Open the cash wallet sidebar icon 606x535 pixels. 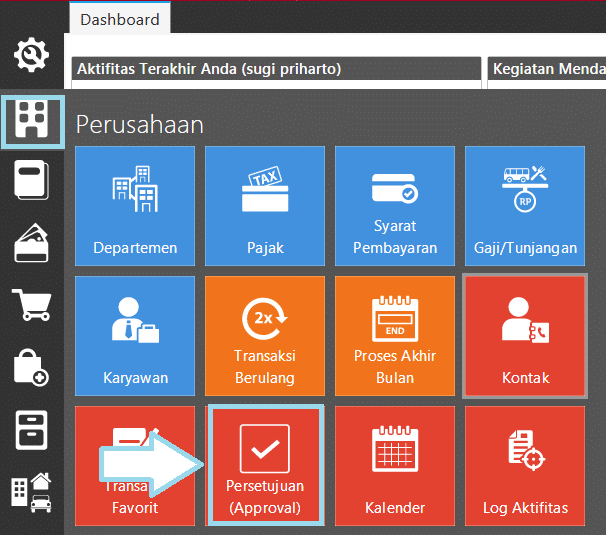(32, 243)
